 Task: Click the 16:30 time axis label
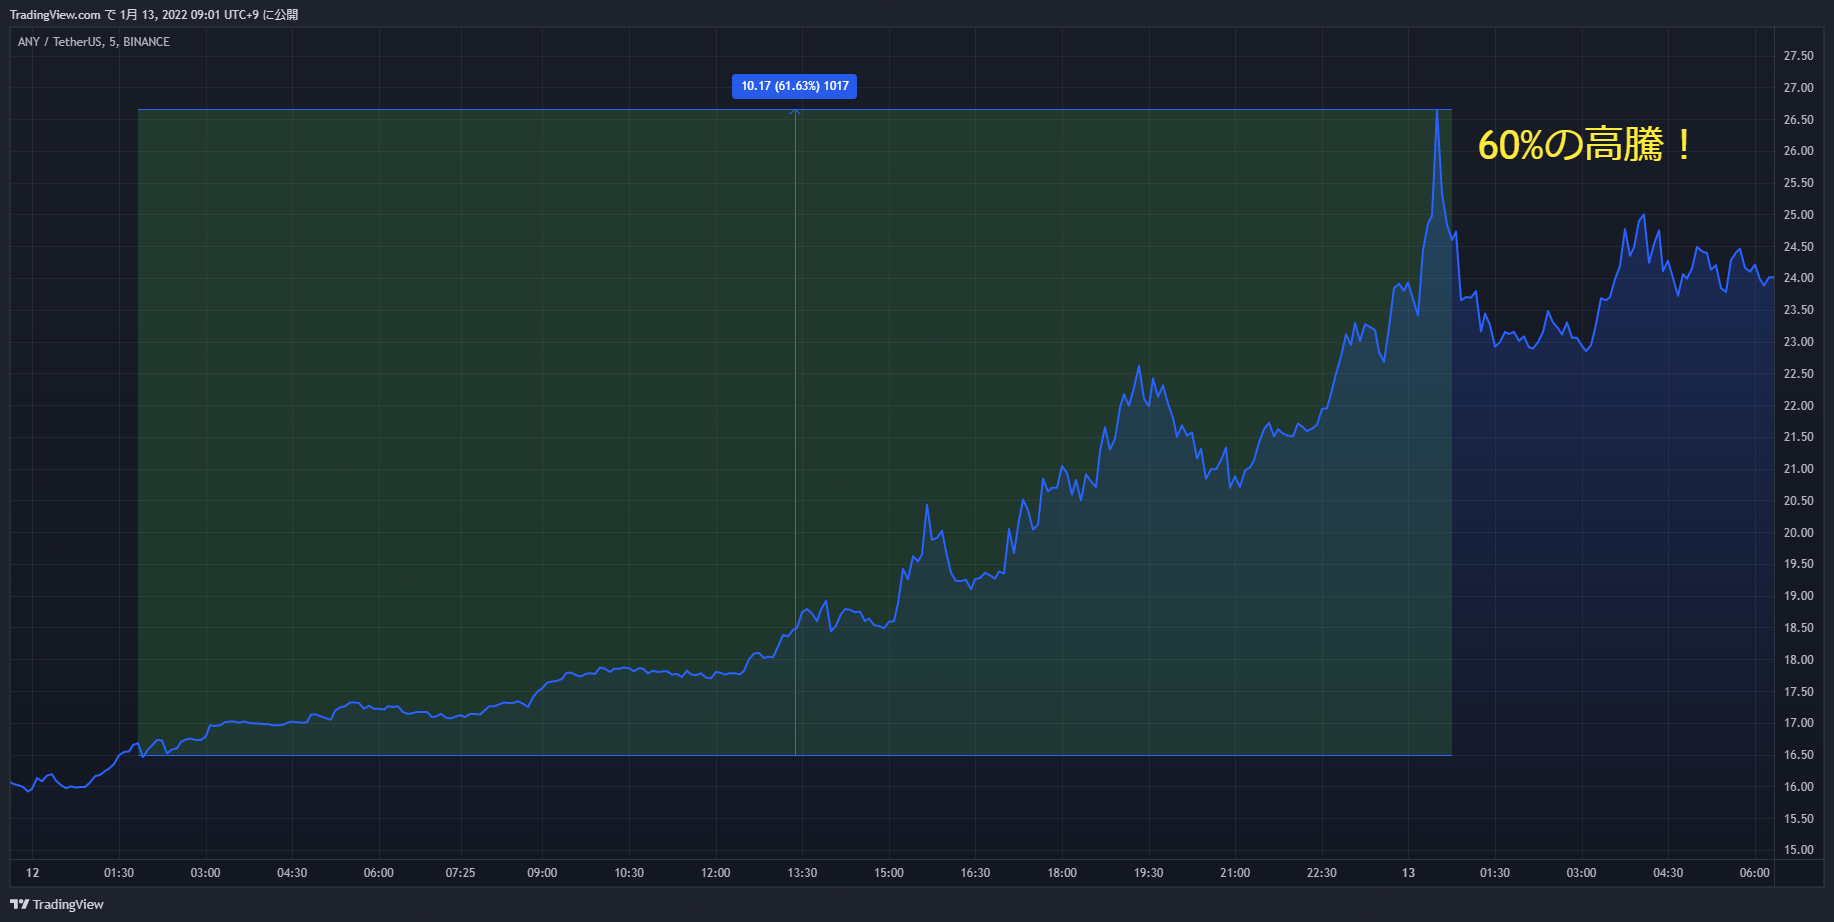[975, 873]
